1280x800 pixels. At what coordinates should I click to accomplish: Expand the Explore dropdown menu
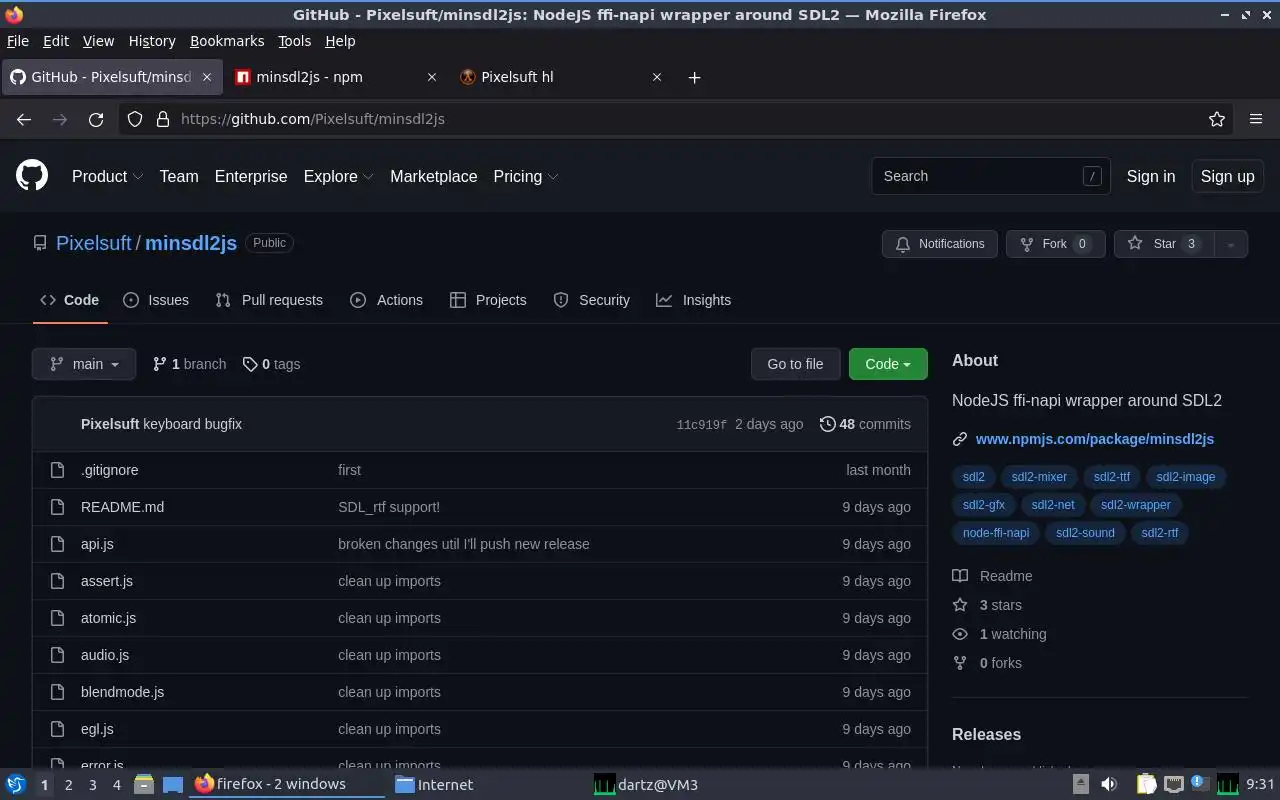338,176
